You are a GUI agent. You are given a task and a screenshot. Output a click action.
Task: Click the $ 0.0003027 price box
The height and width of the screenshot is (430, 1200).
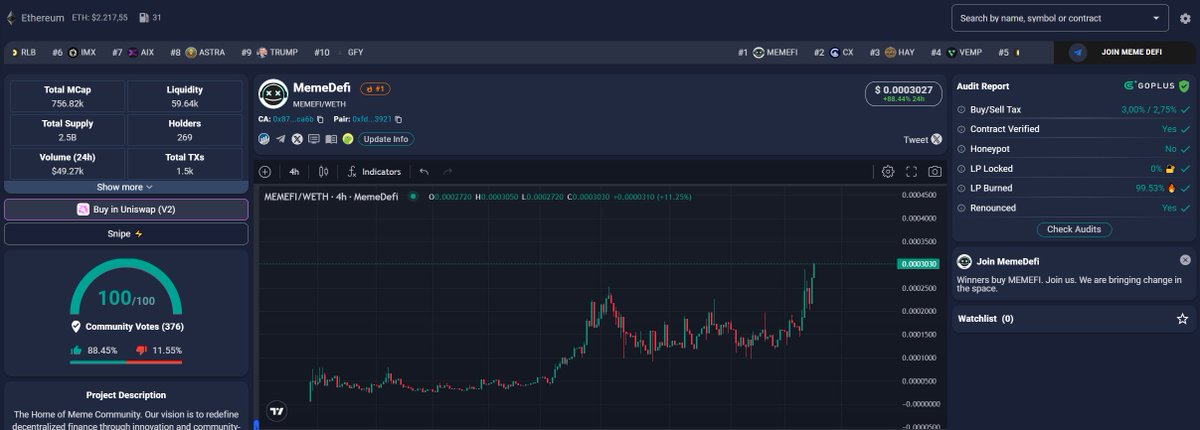click(x=904, y=94)
